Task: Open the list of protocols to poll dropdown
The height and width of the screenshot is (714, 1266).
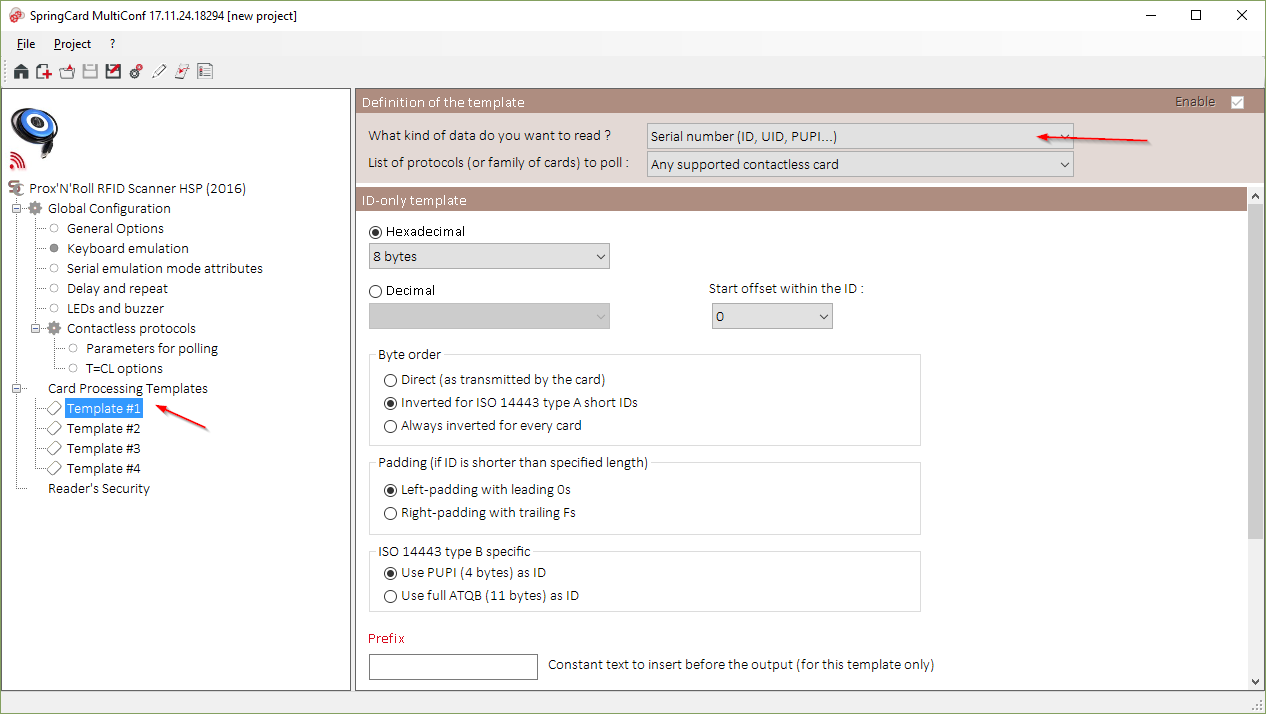Action: coord(860,164)
